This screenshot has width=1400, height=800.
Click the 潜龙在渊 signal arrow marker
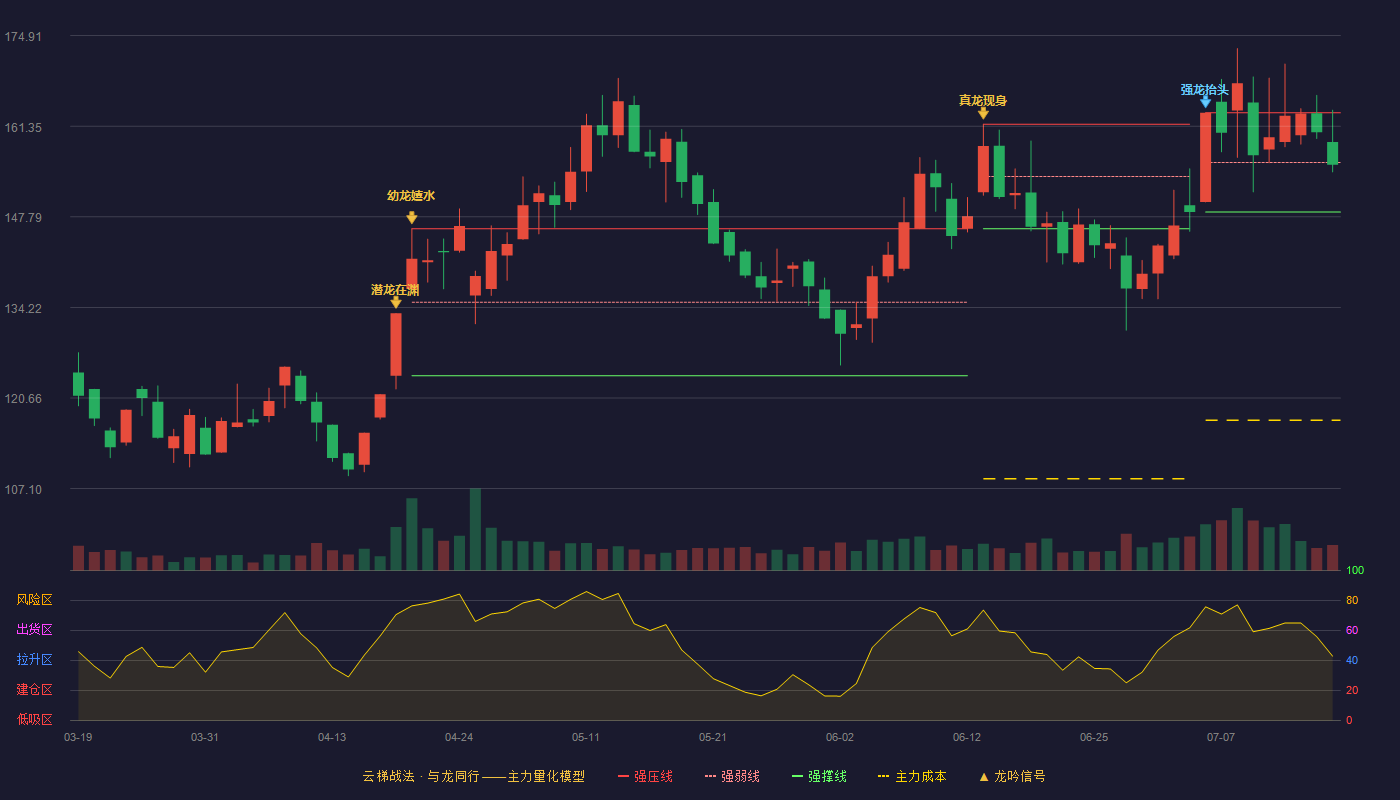tap(396, 302)
